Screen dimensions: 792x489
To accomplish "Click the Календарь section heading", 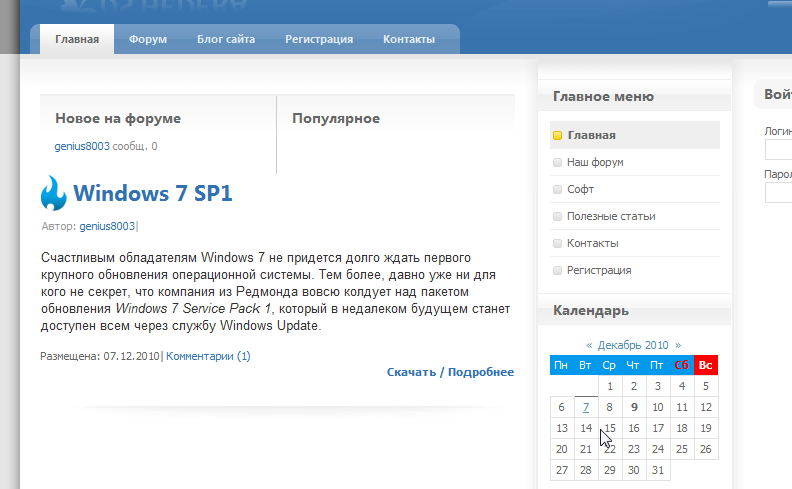I will pyautogui.click(x=591, y=310).
